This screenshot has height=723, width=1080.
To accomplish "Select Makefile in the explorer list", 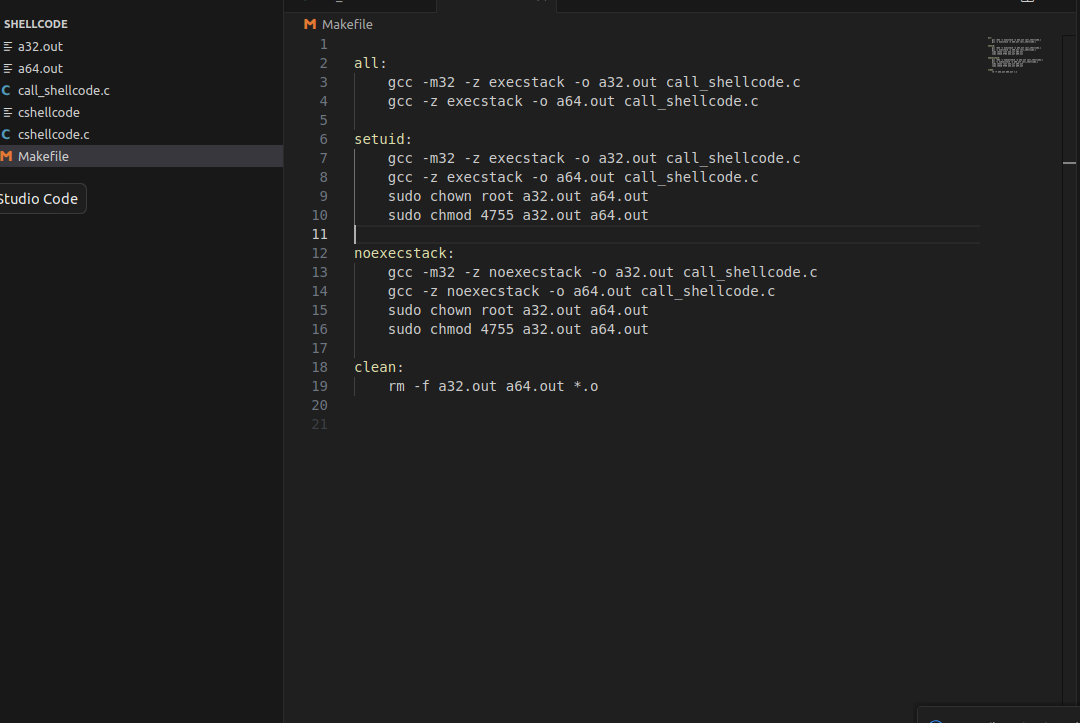I will [x=141, y=156].
